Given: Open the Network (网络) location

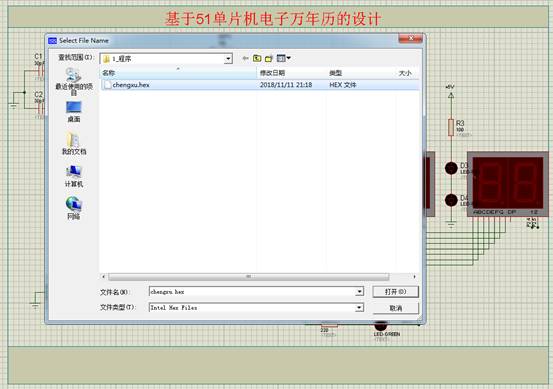Looking at the screenshot, I should 73,208.
